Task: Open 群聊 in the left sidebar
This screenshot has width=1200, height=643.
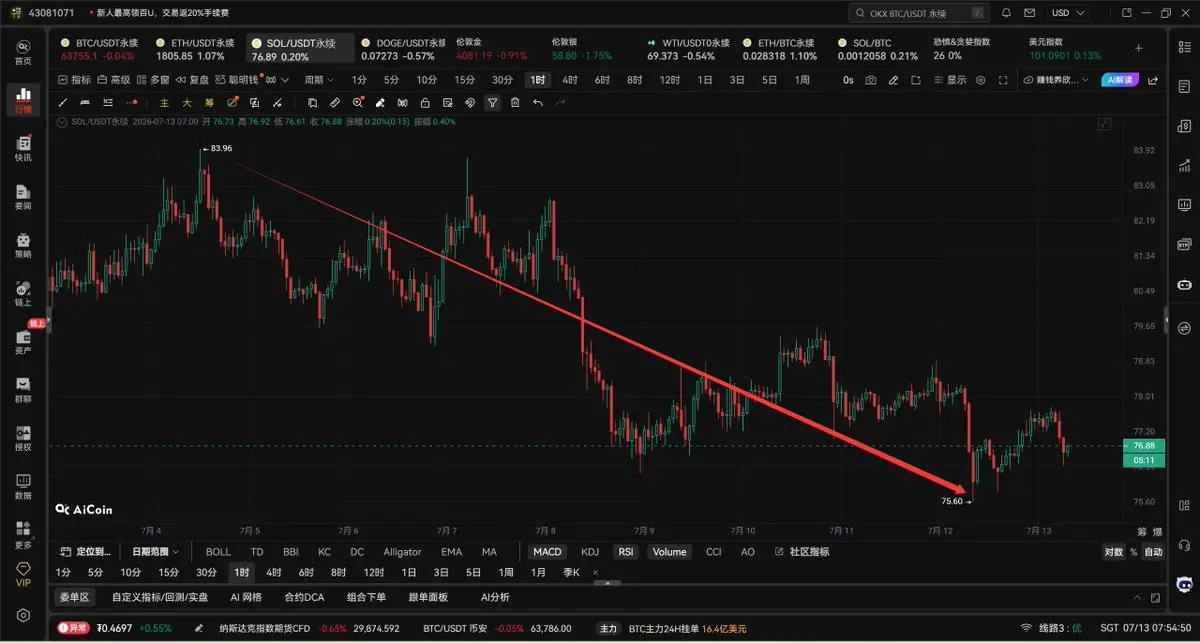Action: (22, 389)
